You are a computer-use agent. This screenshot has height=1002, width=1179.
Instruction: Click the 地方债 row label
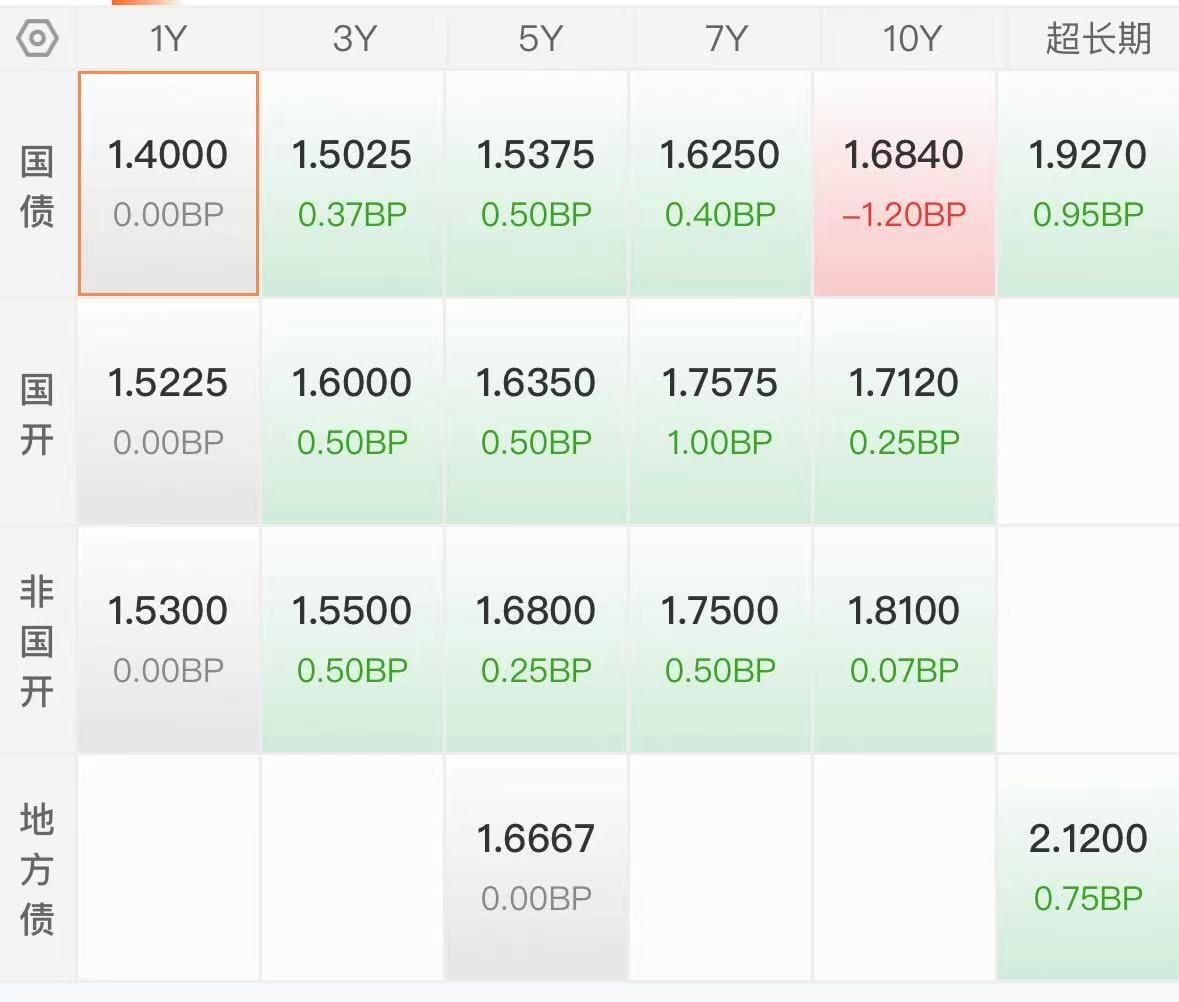37,868
